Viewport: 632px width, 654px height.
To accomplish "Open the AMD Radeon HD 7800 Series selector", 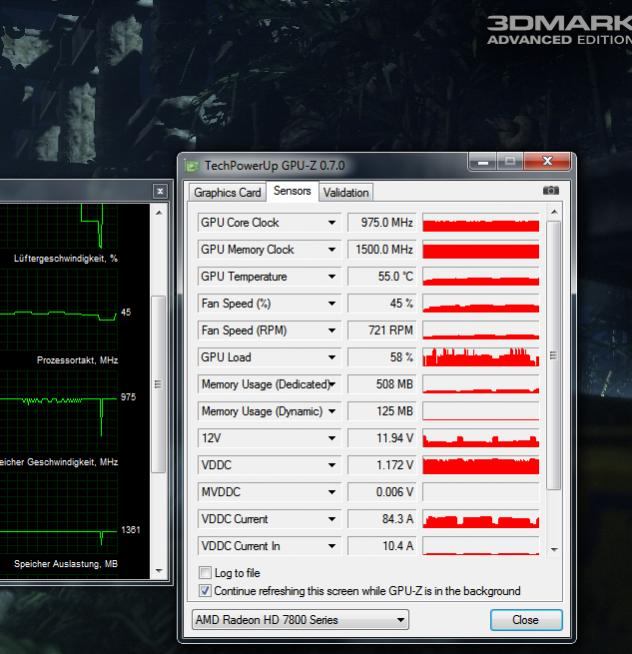I will (300, 620).
